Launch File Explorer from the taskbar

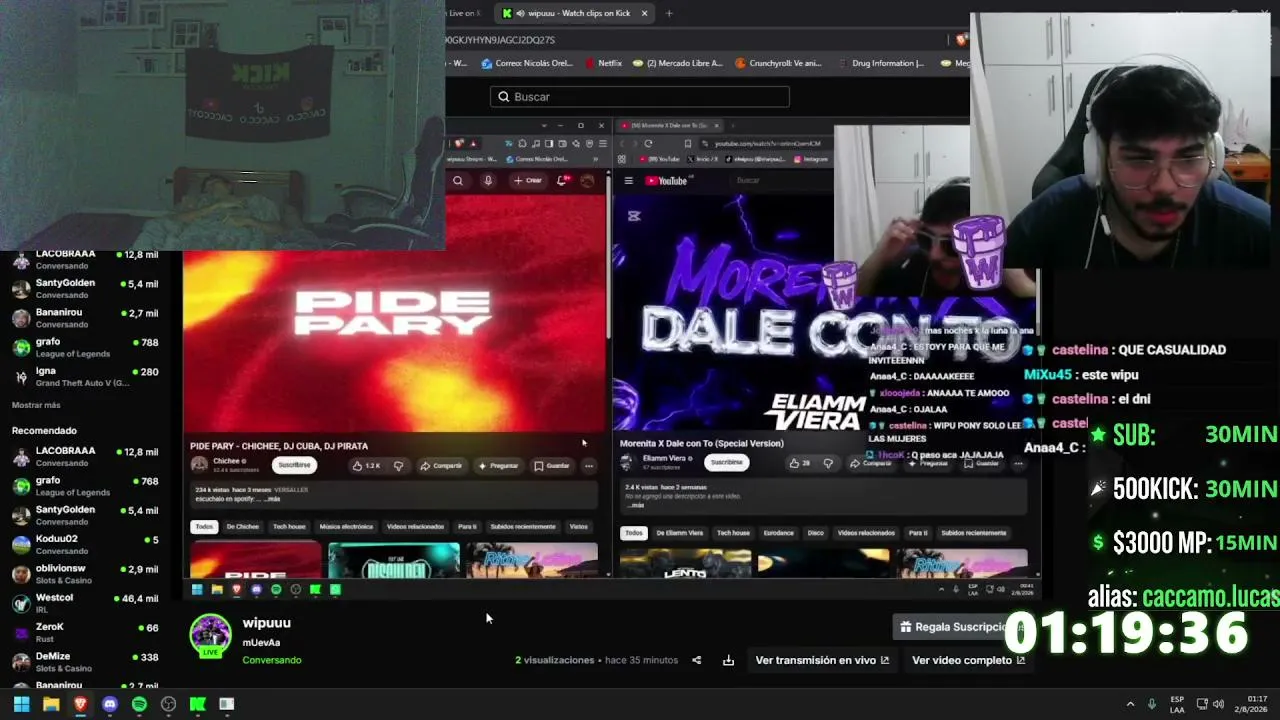(51, 704)
